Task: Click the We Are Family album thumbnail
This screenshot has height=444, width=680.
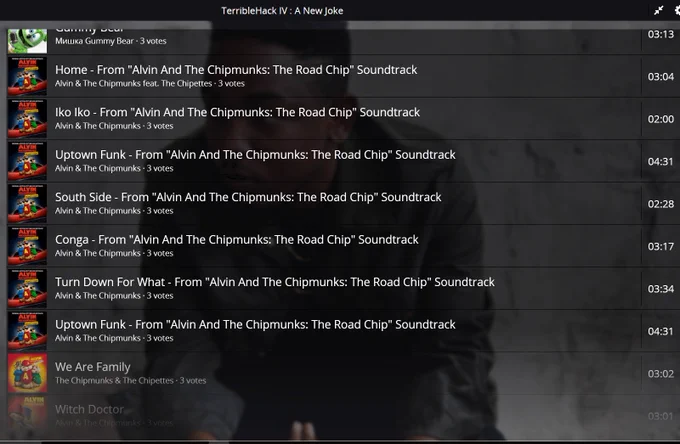Action: [x=27, y=373]
